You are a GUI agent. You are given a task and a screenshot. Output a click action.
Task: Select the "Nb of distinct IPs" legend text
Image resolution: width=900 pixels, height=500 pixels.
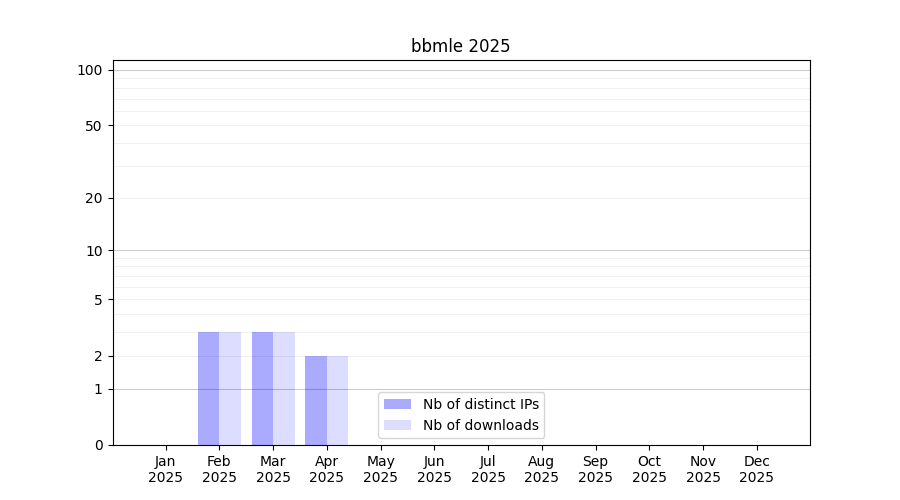[x=480, y=404]
